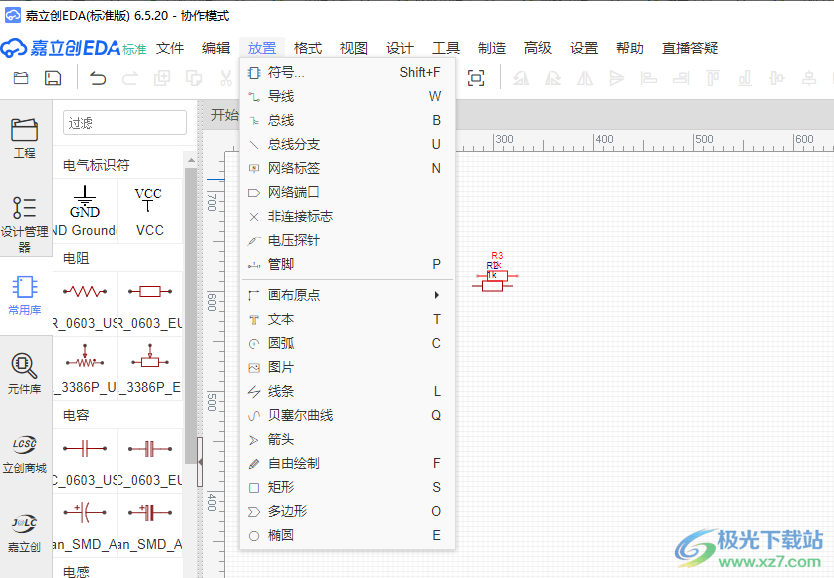
Task: Choose 符号... from the 放置 menu
Action: click(x=347, y=72)
